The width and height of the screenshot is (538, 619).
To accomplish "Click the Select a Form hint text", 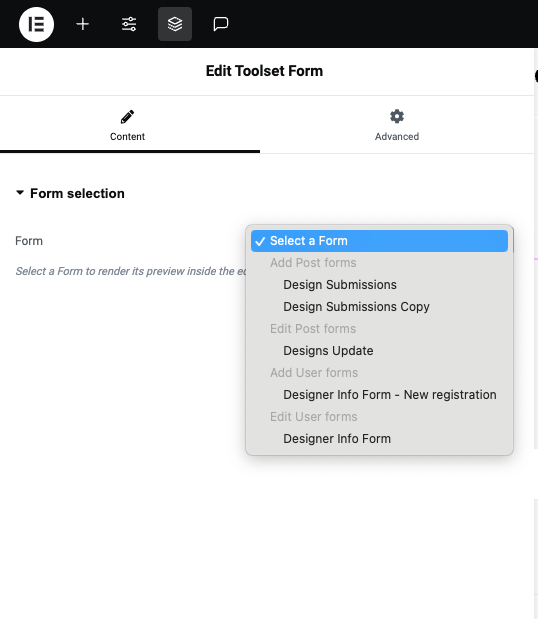I will click(130, 271).
